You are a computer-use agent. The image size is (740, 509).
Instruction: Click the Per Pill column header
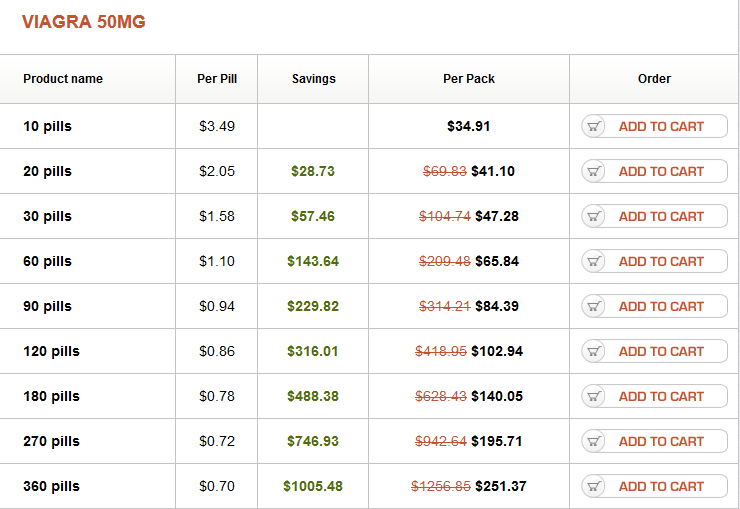coord(217,79)
